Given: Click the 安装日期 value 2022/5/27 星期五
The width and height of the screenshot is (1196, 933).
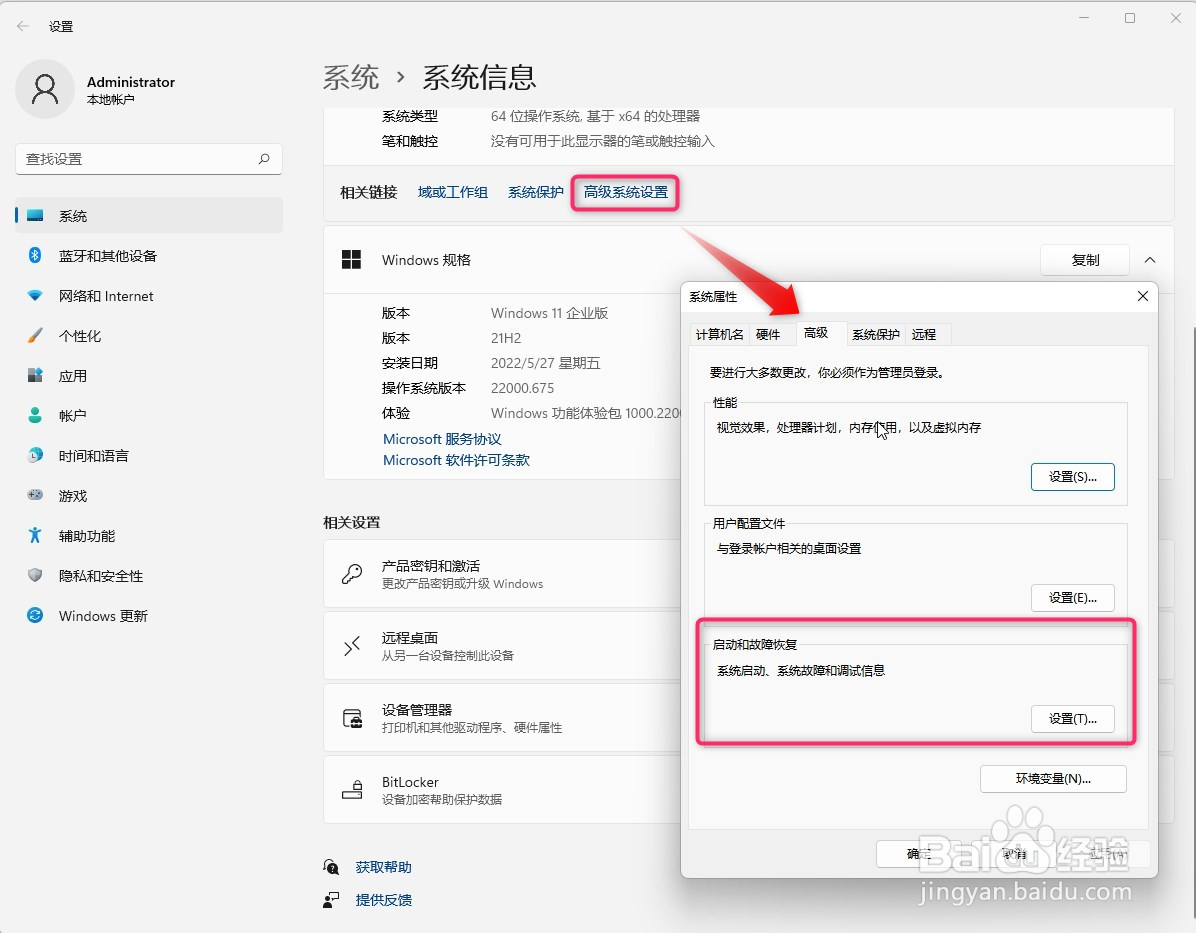Looking at the screenshot, I should 545,363.
